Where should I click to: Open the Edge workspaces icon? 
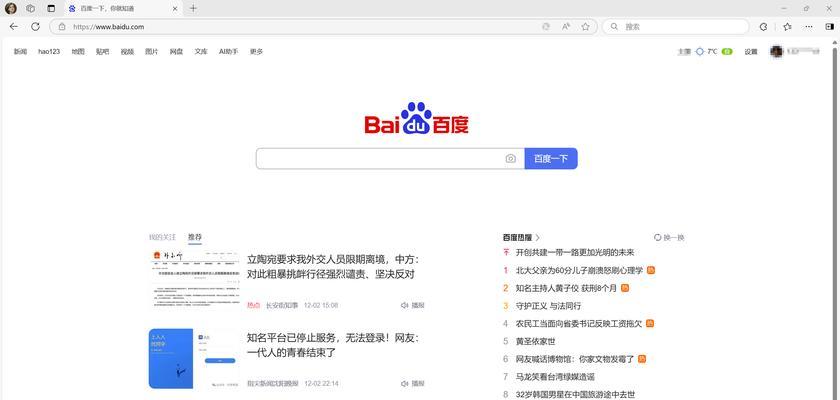[31, 9]
